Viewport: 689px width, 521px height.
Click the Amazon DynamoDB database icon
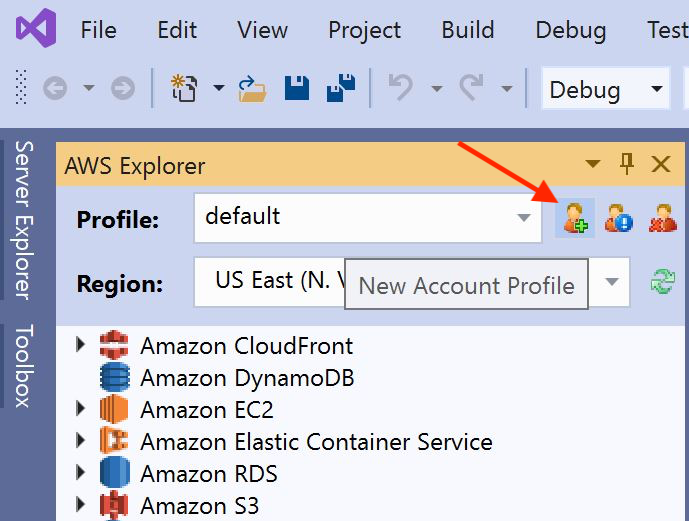point(114,377)
